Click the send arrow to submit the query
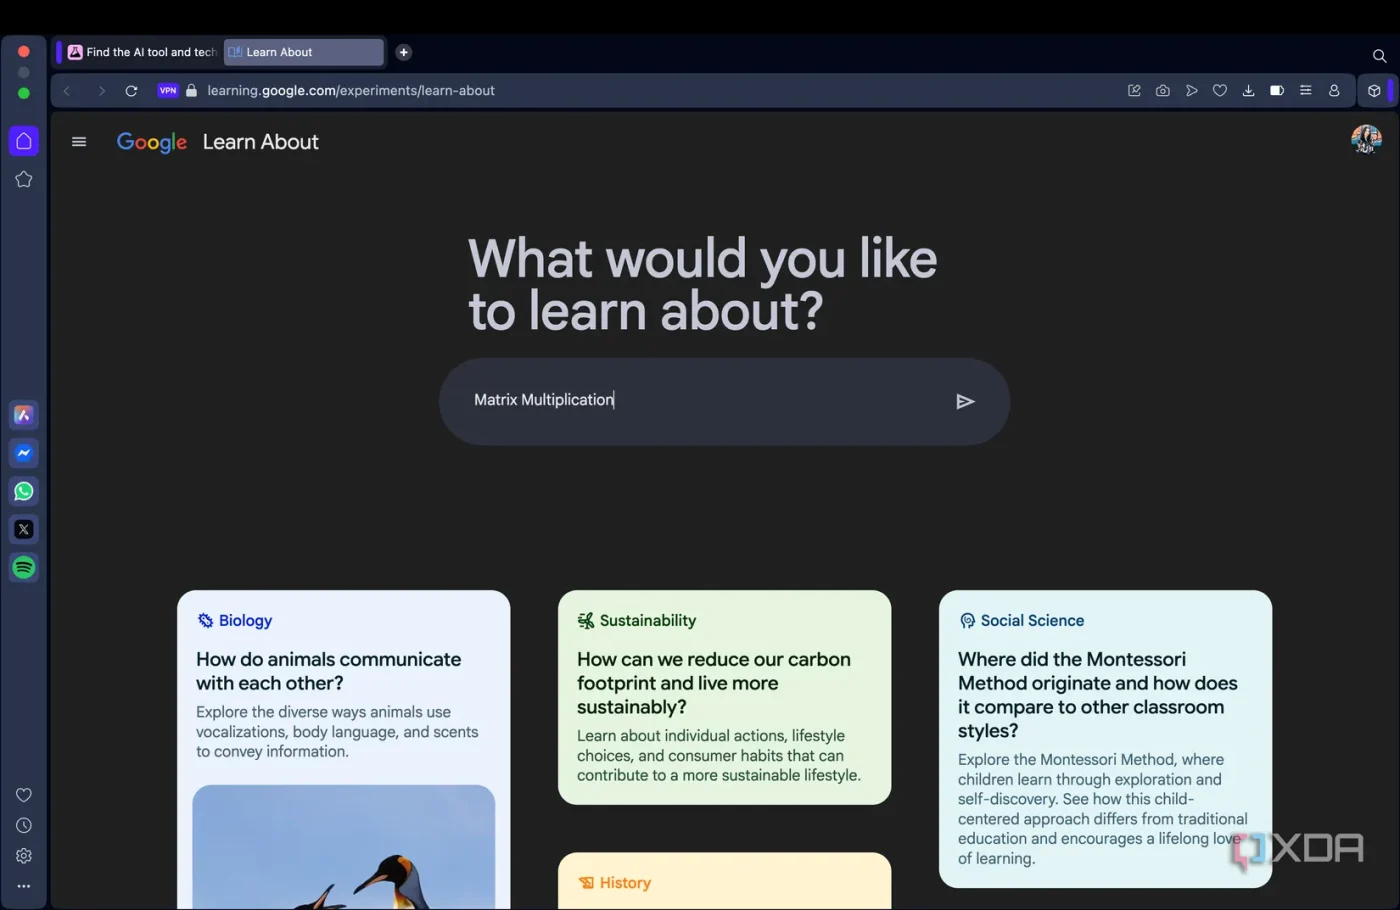The width and height of the screenshot is (1400, 910). 964,401
